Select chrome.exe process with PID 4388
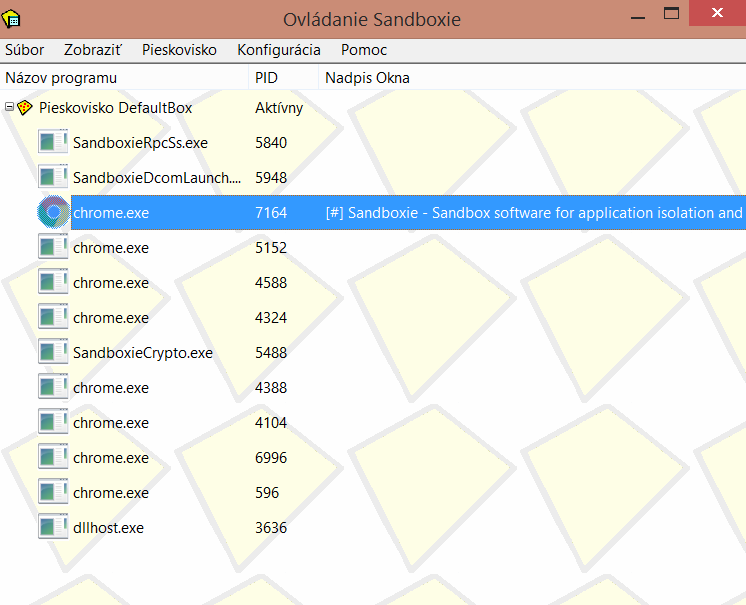The height and width of the screenshot is (605, 746). pos(111,387)
